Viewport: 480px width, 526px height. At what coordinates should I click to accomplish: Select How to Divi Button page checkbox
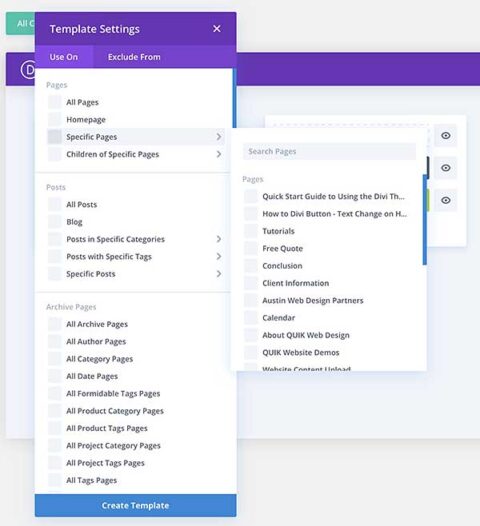pyautogui.click(x=251, y=214)
